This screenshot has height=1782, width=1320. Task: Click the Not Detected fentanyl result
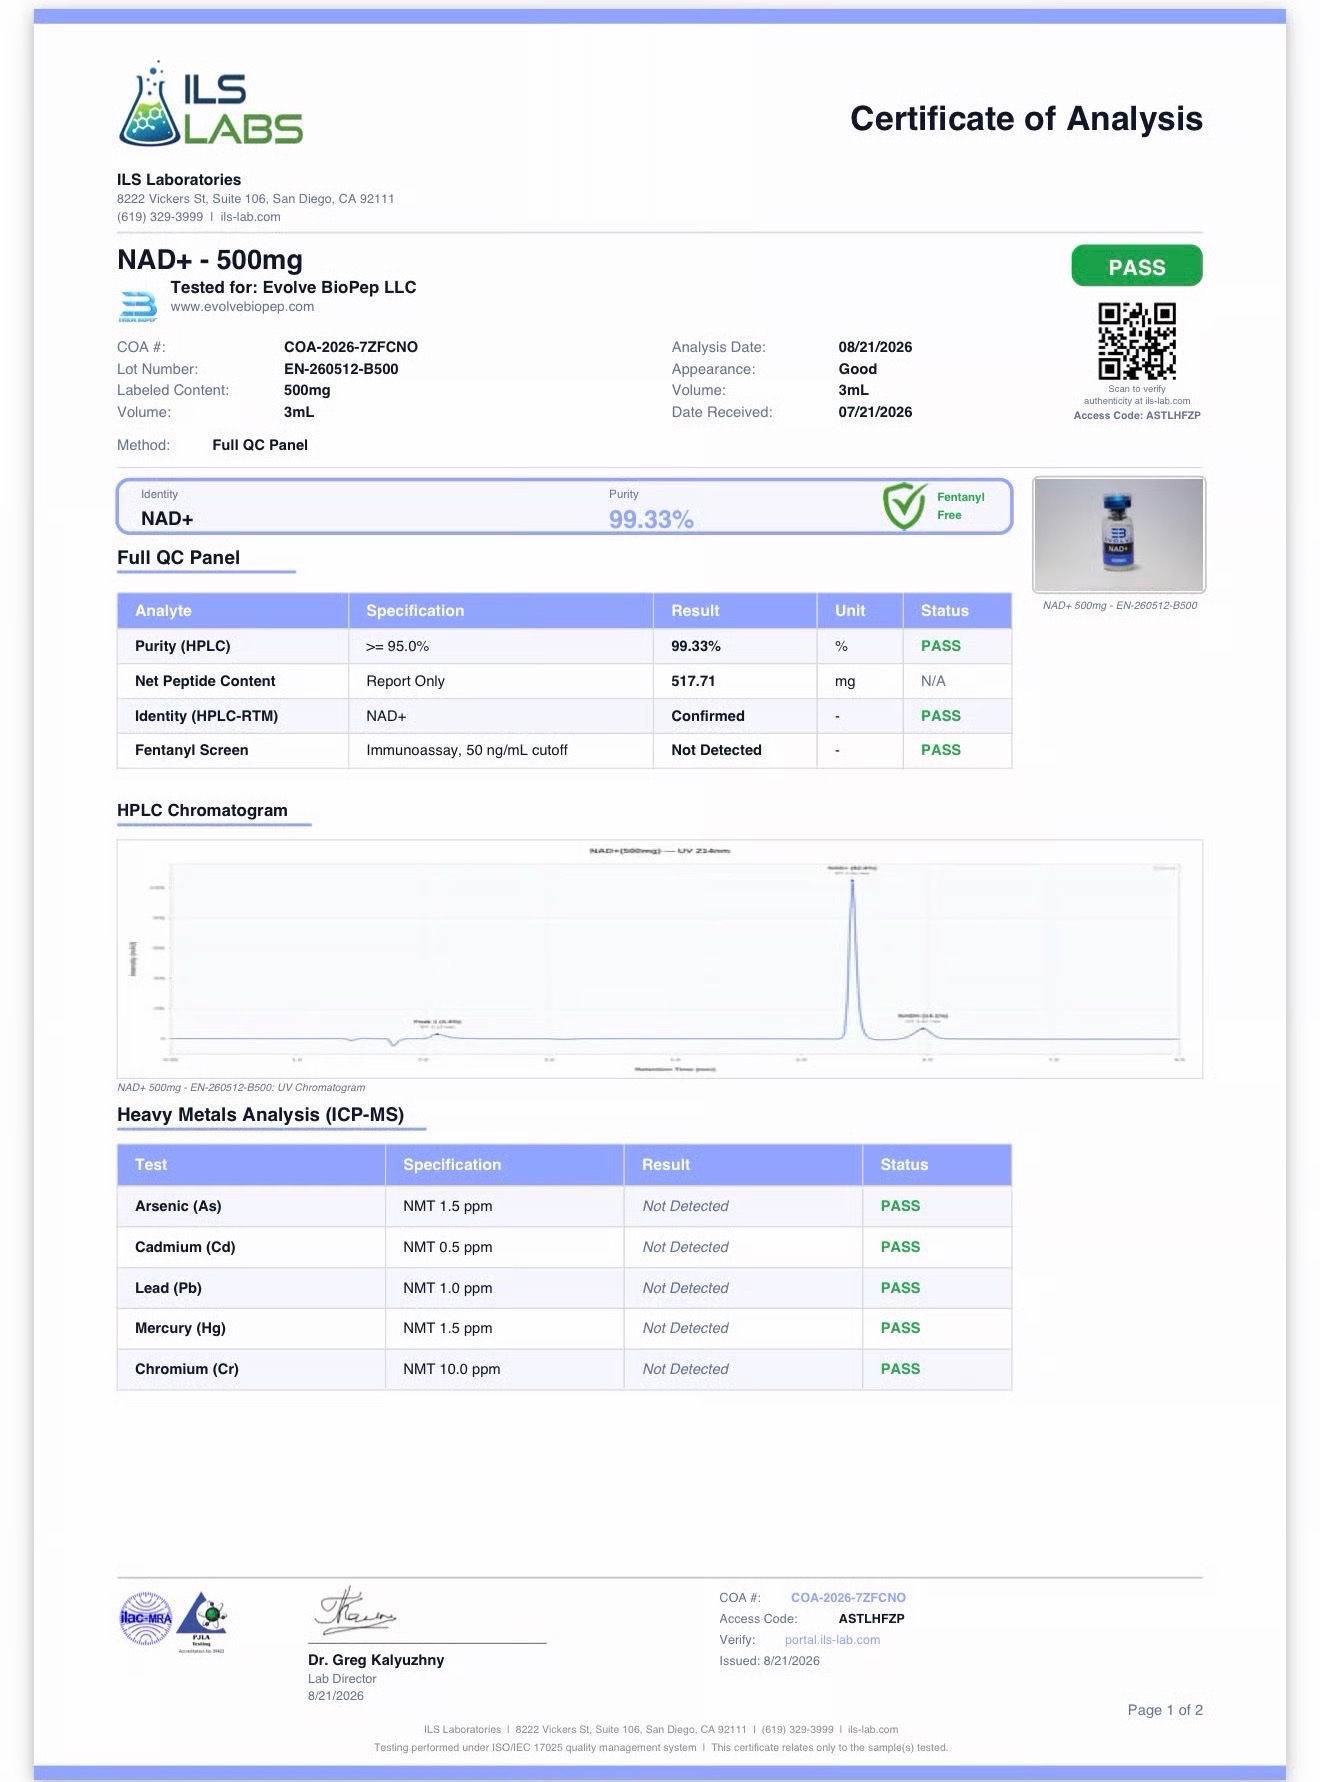click(716, 750)
